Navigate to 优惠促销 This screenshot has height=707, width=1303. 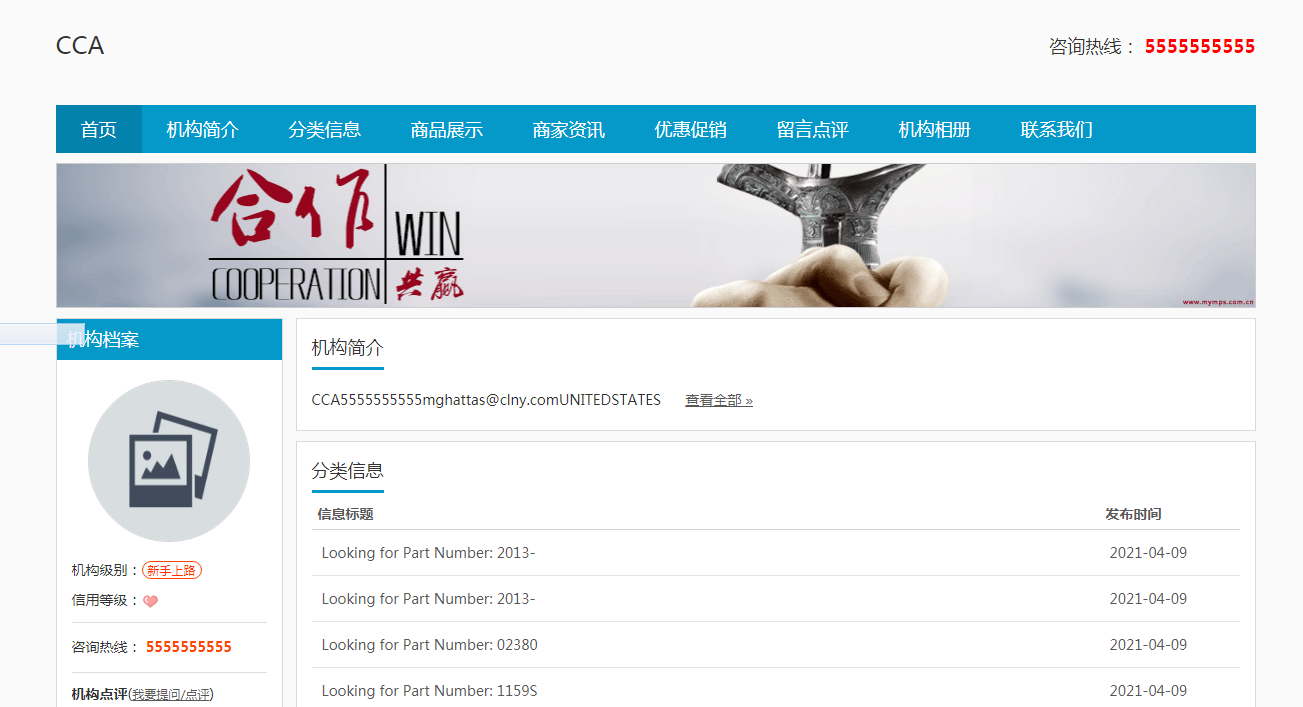(690, 130)
